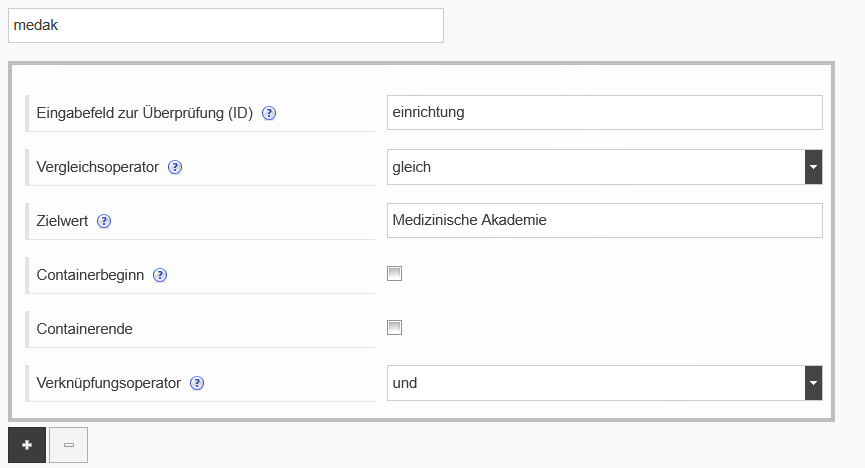Open the Vergleichsoperator help tooltip icon
The height and width of the screenshot is (468, 865).
click(x=175, y=167)
